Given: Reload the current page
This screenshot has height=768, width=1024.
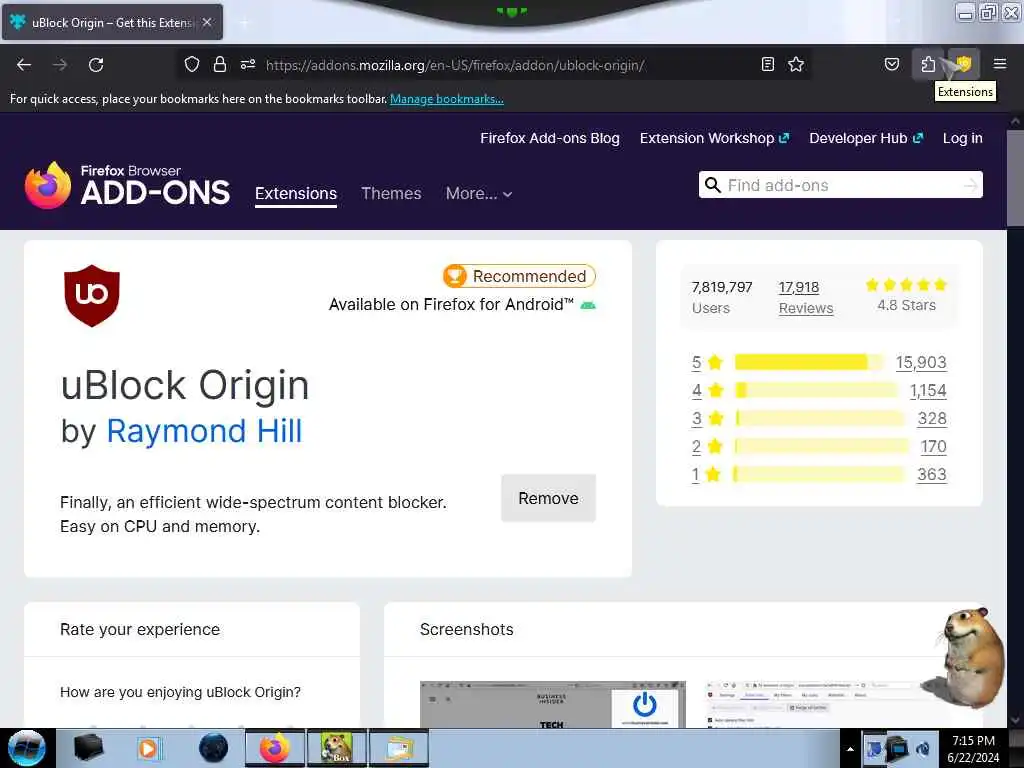Looking at the screenshot, I should [x=96, y=65].
